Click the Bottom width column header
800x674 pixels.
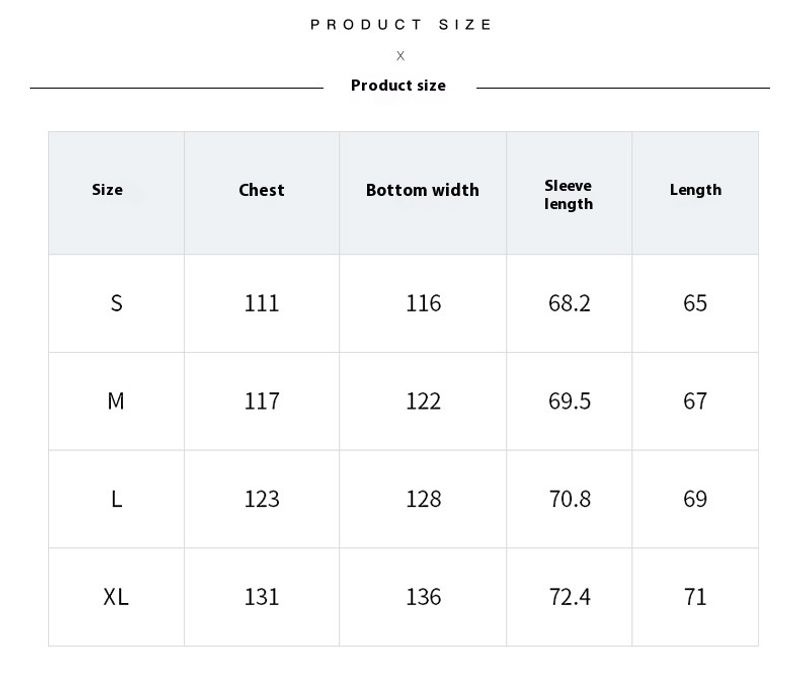[x=422, y=190]
